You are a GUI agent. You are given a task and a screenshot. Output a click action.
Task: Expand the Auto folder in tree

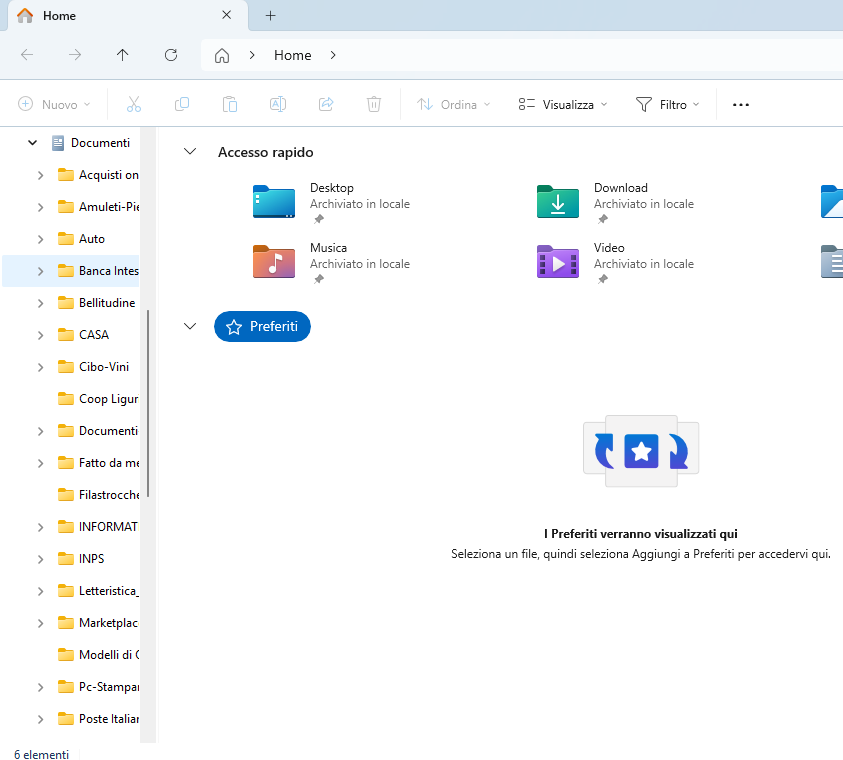40,239
